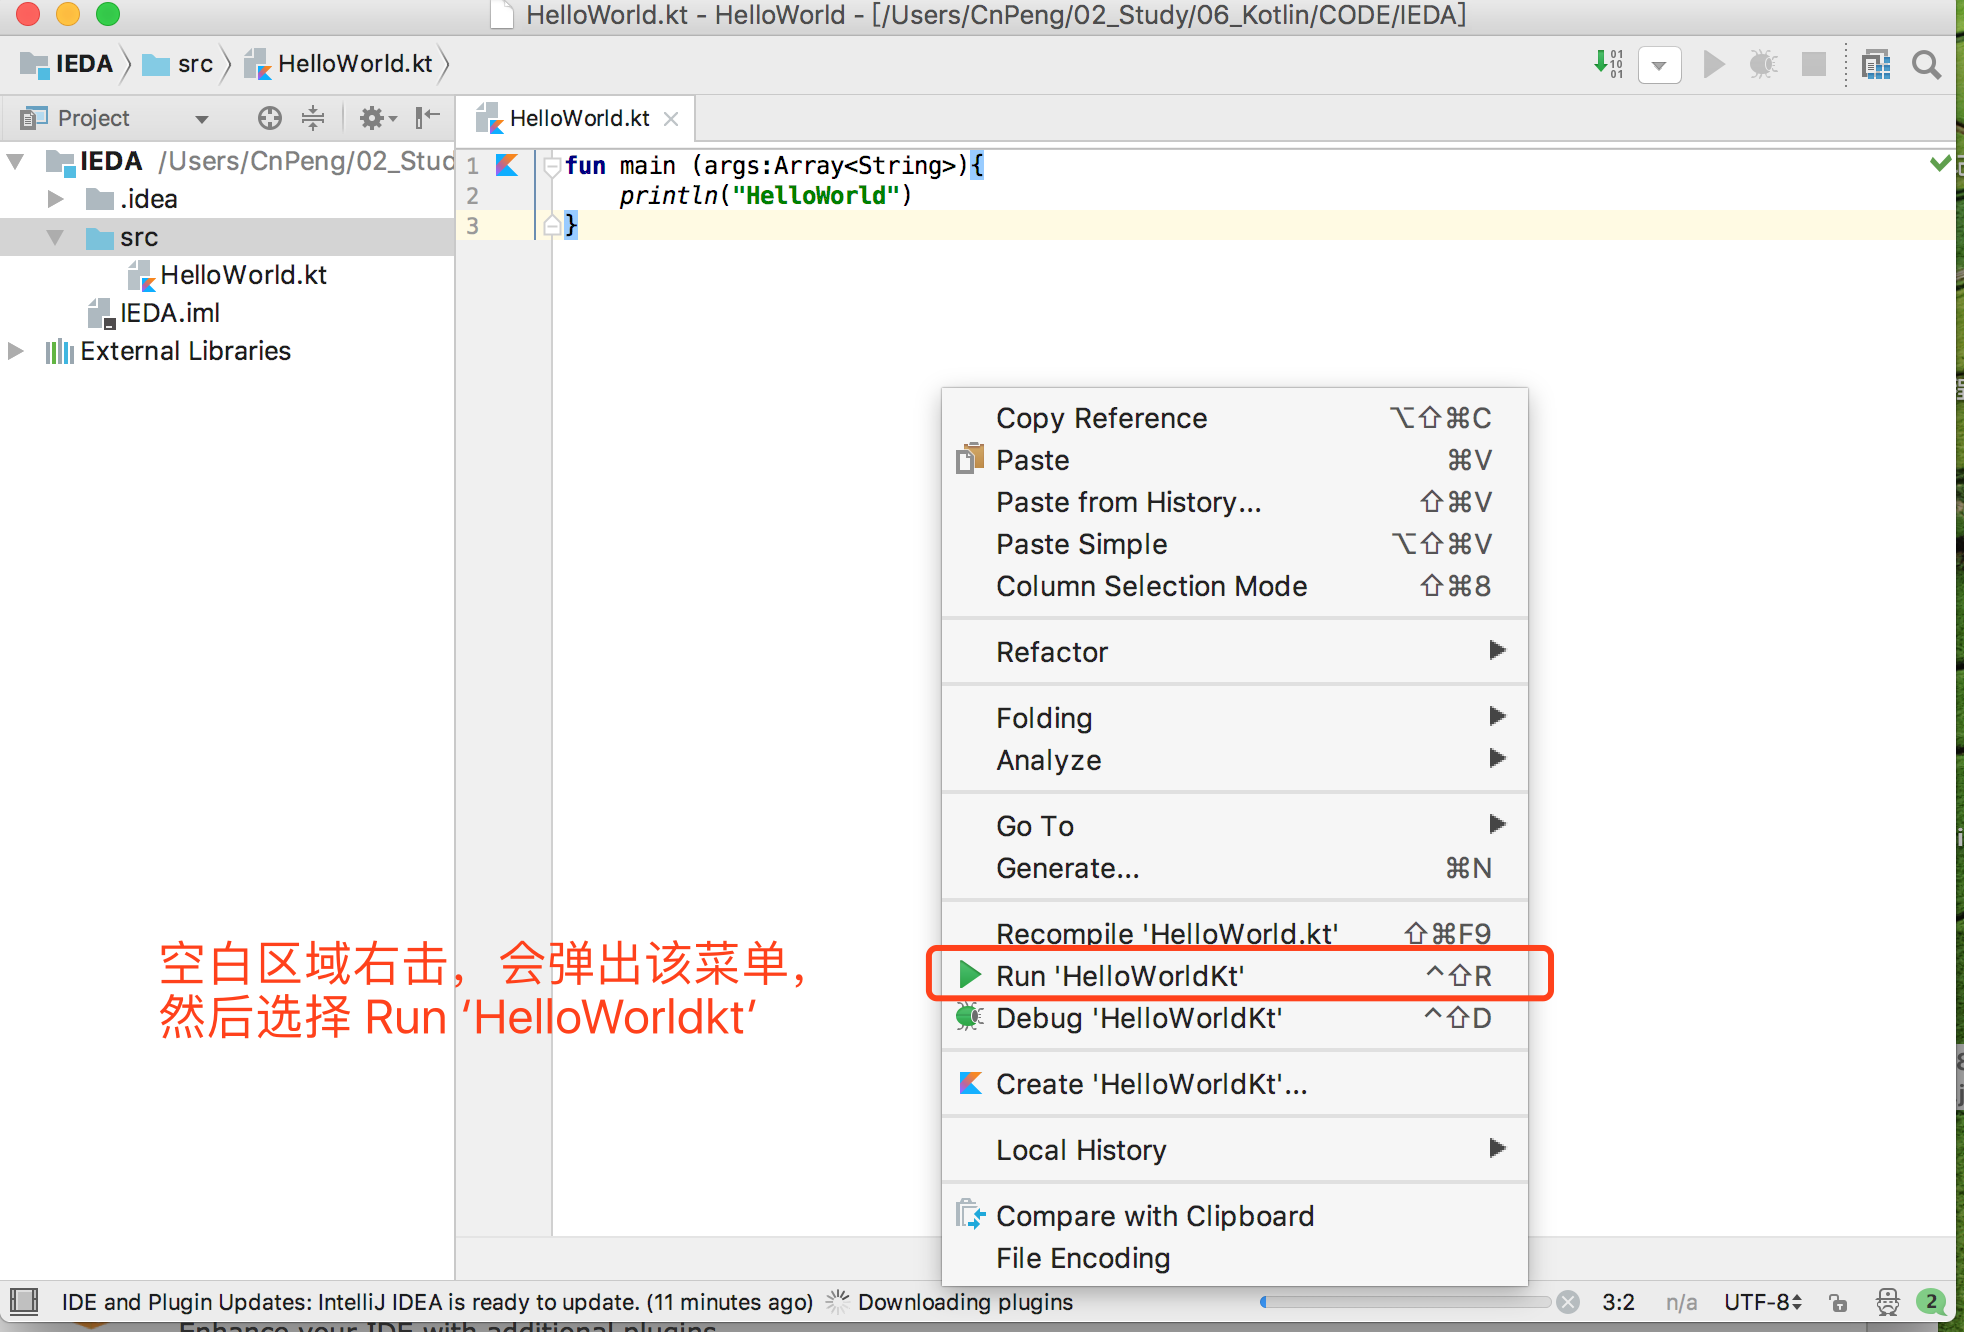This screenshot has height=1332, width=1964.
Task: Choose Compare with Clipboard menu item
Action: pos(1235,1216)
